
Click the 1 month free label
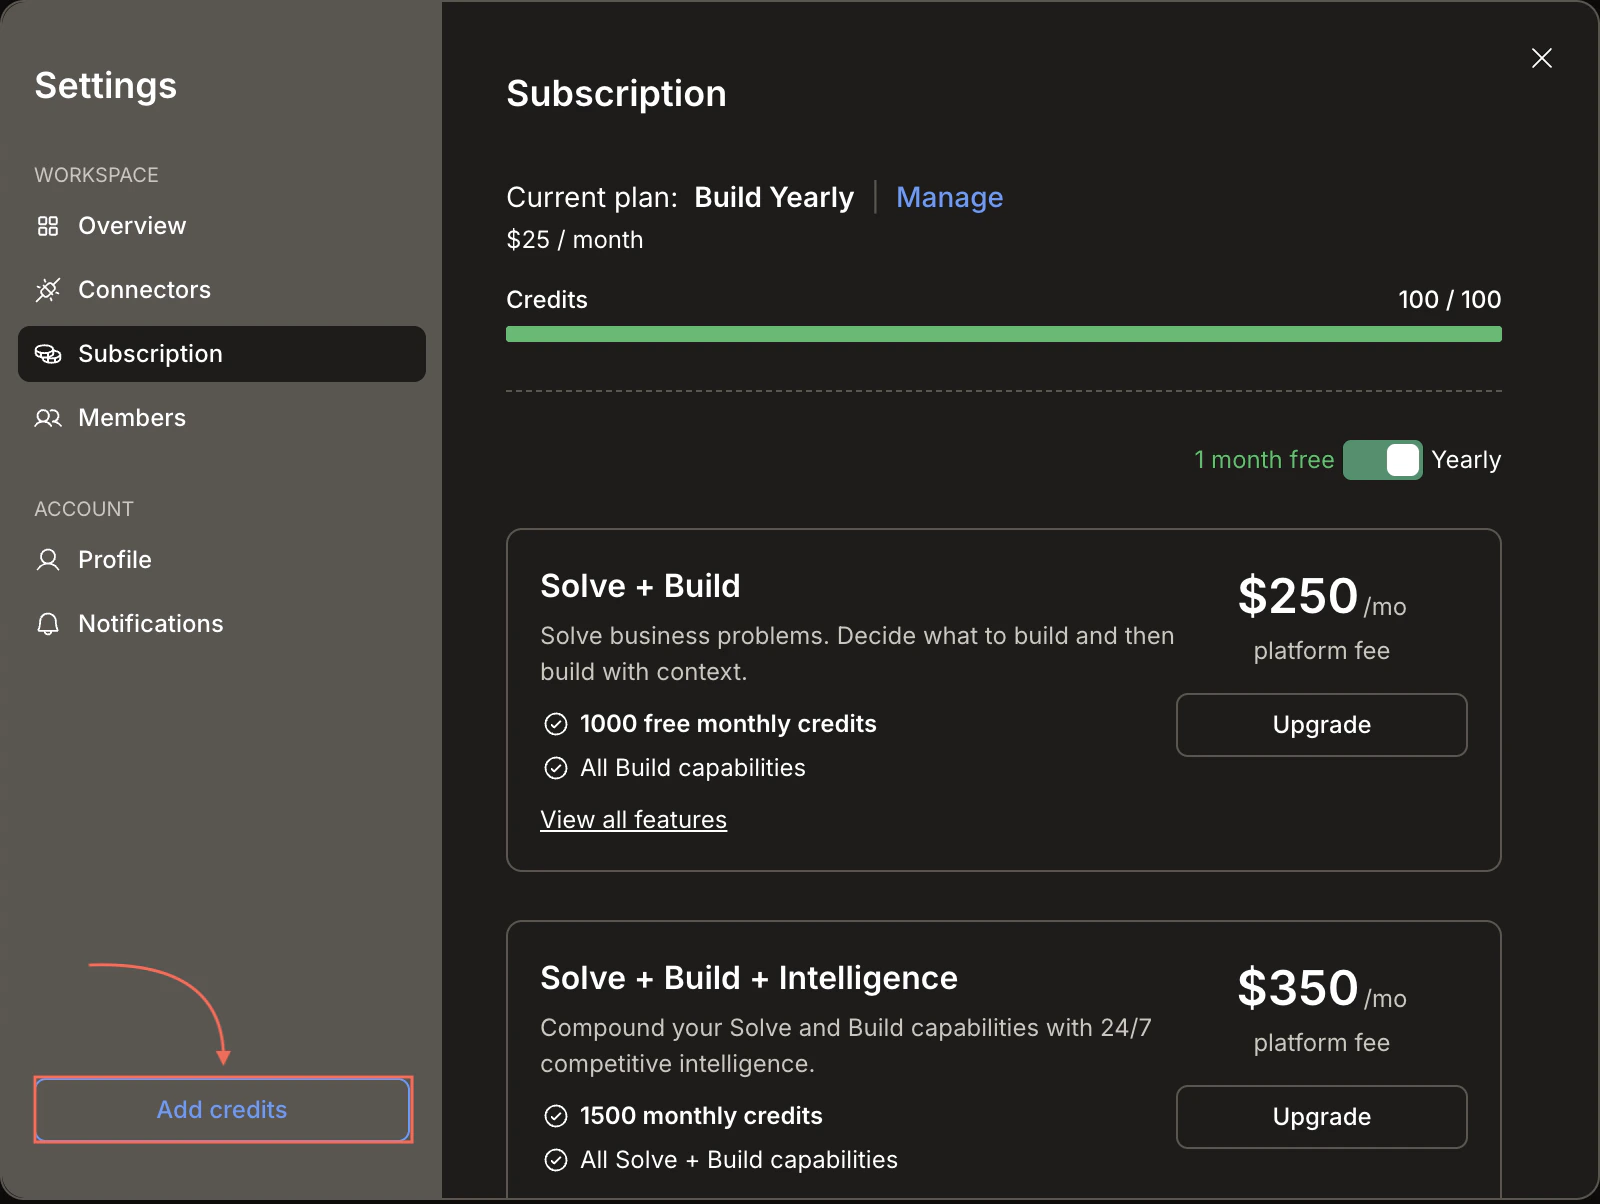(1263, 460)
